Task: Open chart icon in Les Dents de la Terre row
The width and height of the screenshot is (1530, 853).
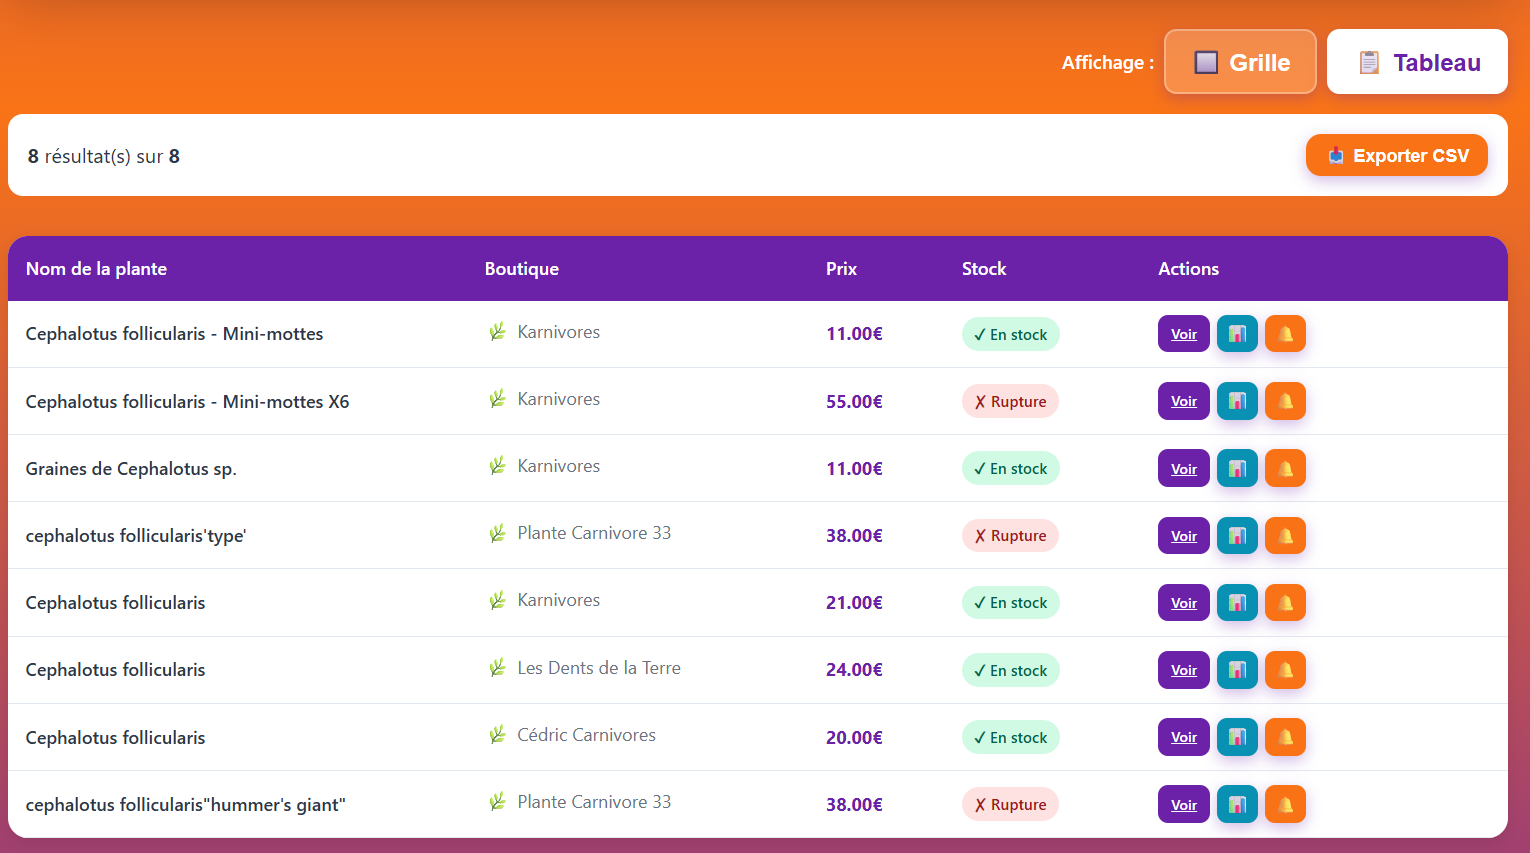Action: (x=1237, y=670)
